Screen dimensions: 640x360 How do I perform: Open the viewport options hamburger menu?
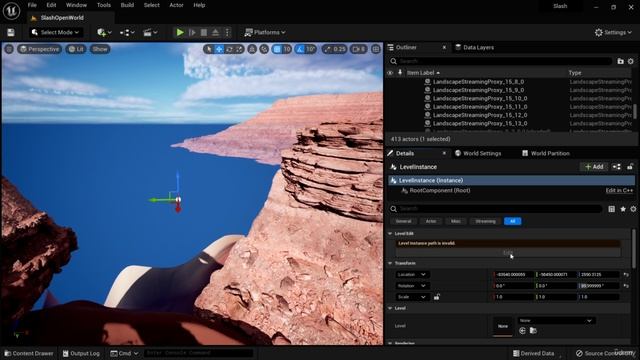[x=9, y=49]
